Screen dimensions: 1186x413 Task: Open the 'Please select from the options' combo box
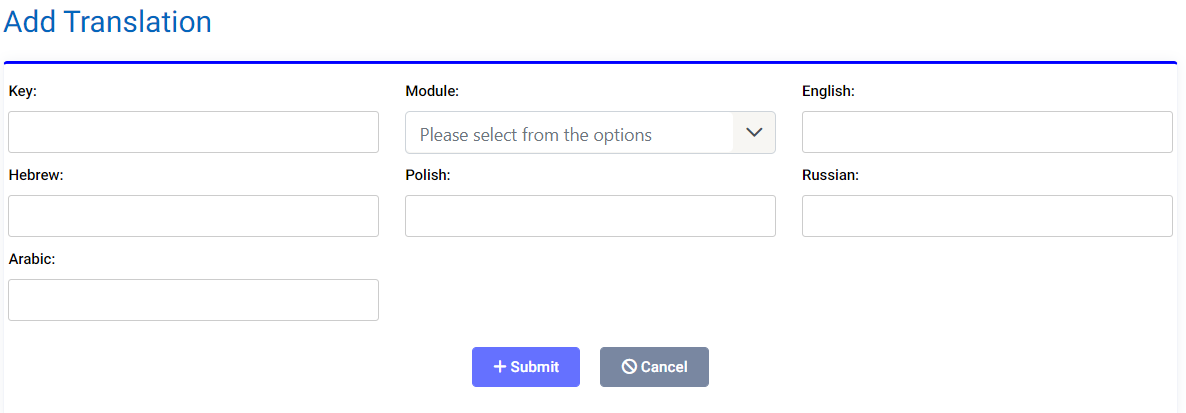570,133
